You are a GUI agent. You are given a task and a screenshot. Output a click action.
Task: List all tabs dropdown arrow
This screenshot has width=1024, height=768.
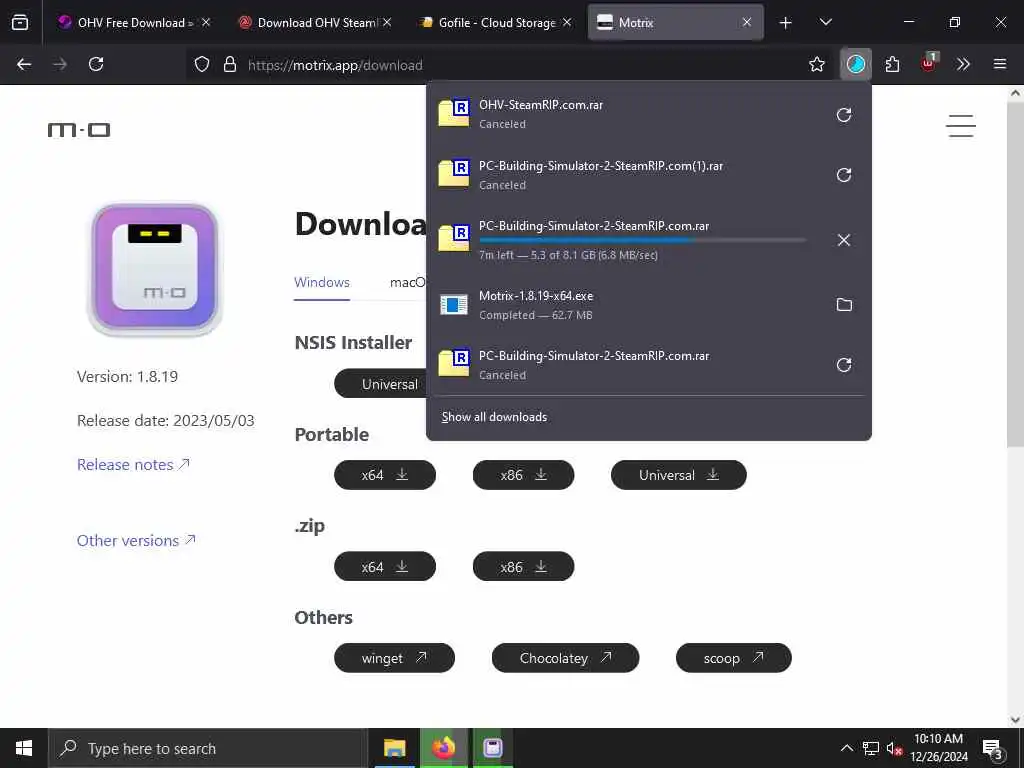click(825, 23)
